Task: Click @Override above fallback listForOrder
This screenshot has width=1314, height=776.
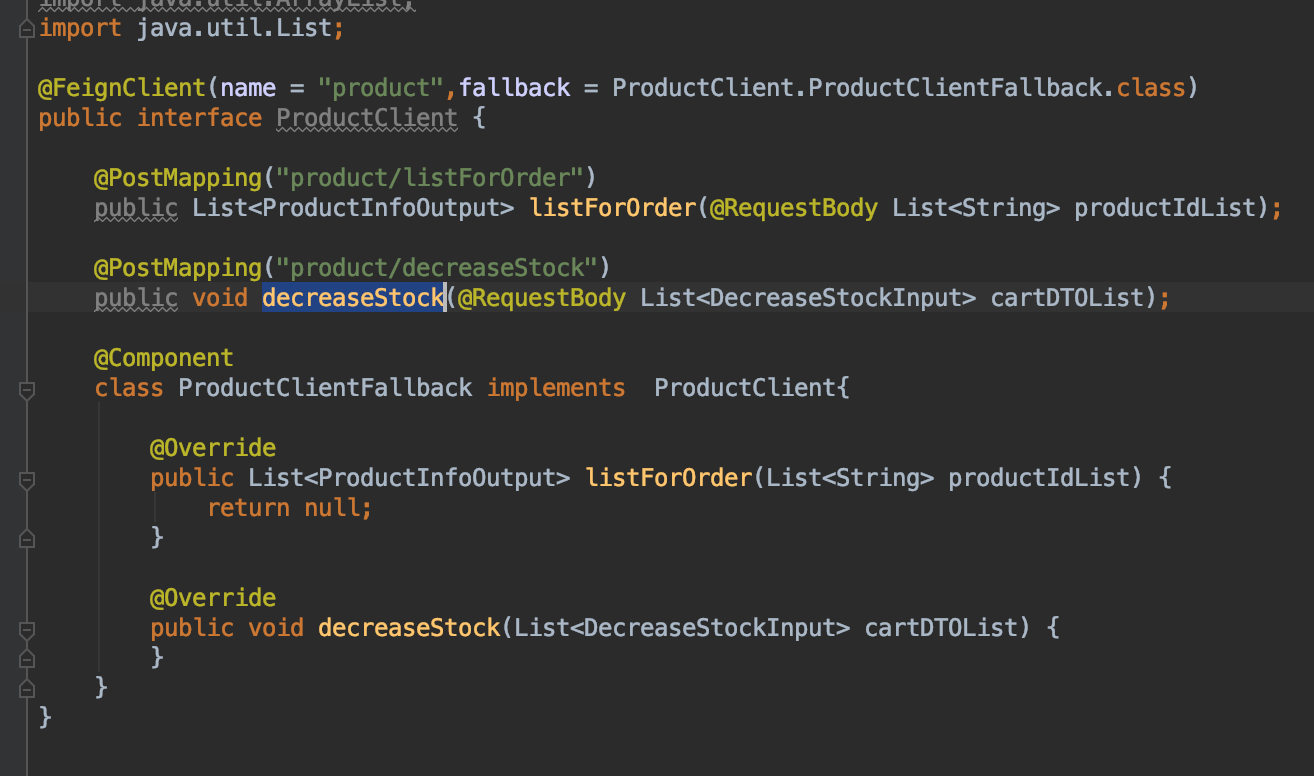Action: pos(213,448)
